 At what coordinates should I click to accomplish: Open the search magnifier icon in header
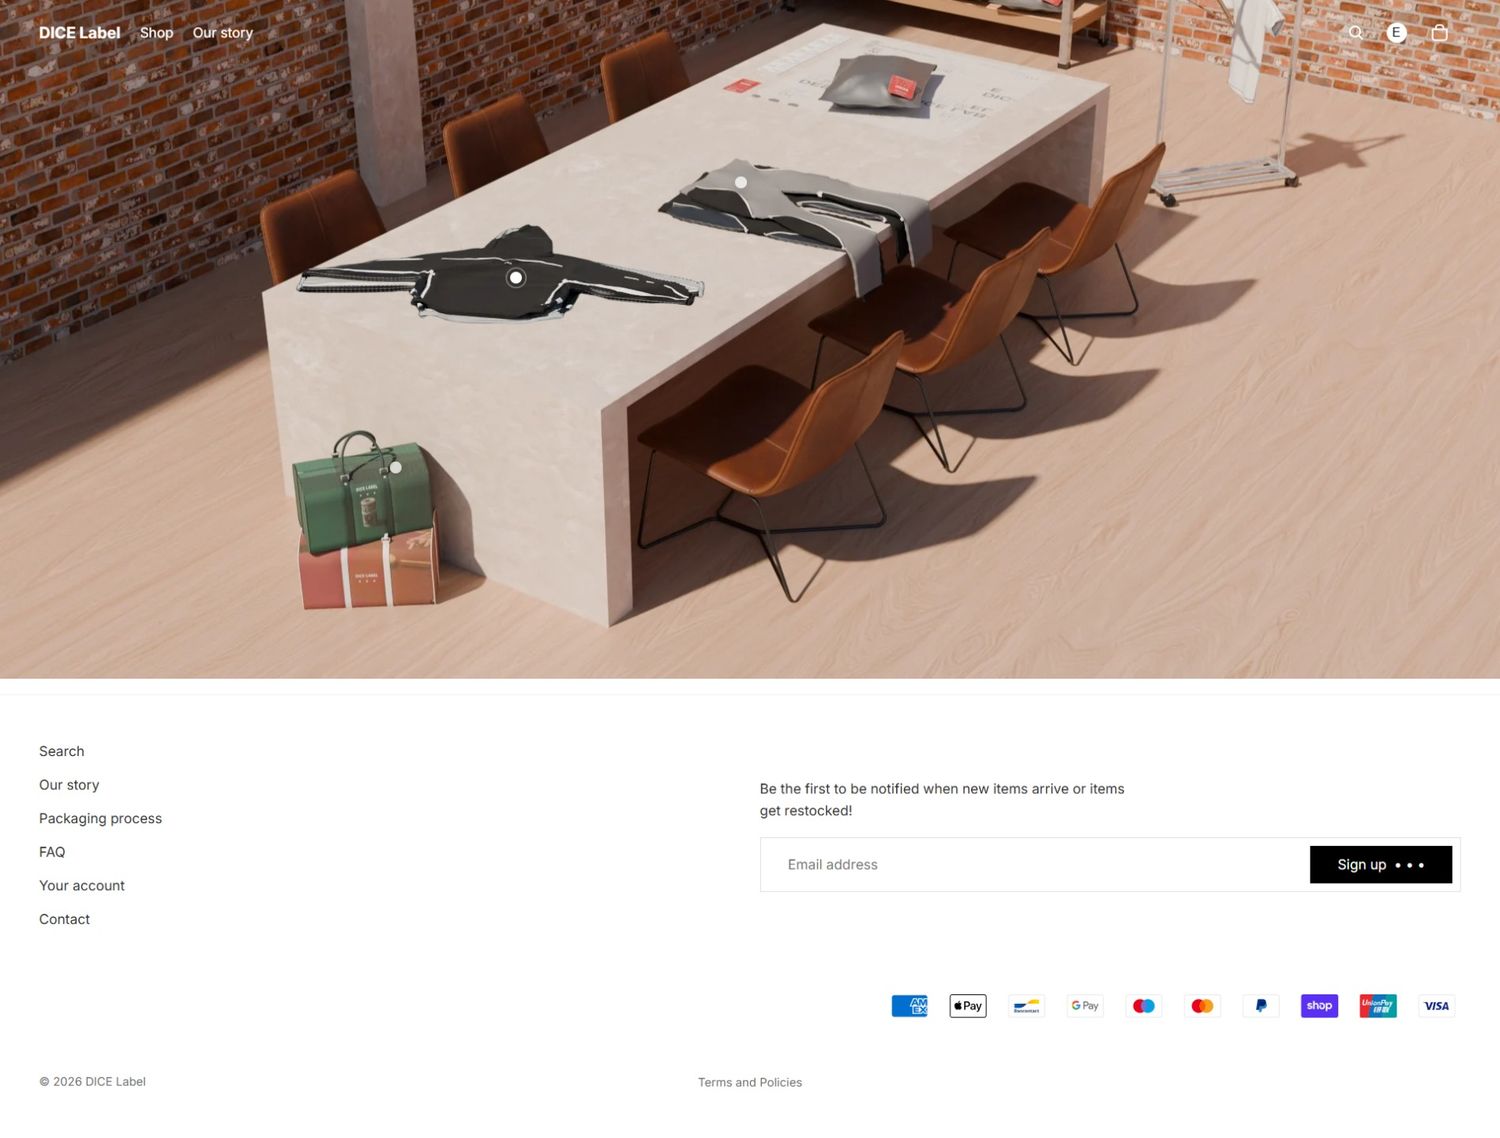pyautogui.click(x=1355, y=33)
